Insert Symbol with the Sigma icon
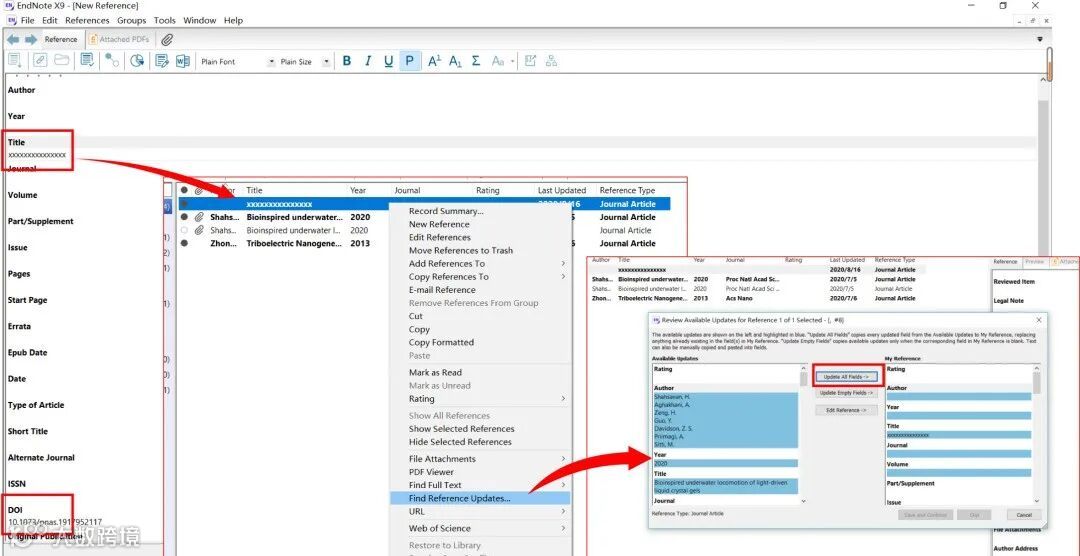Screen dimensions: 1080x556 click(476, 61)
